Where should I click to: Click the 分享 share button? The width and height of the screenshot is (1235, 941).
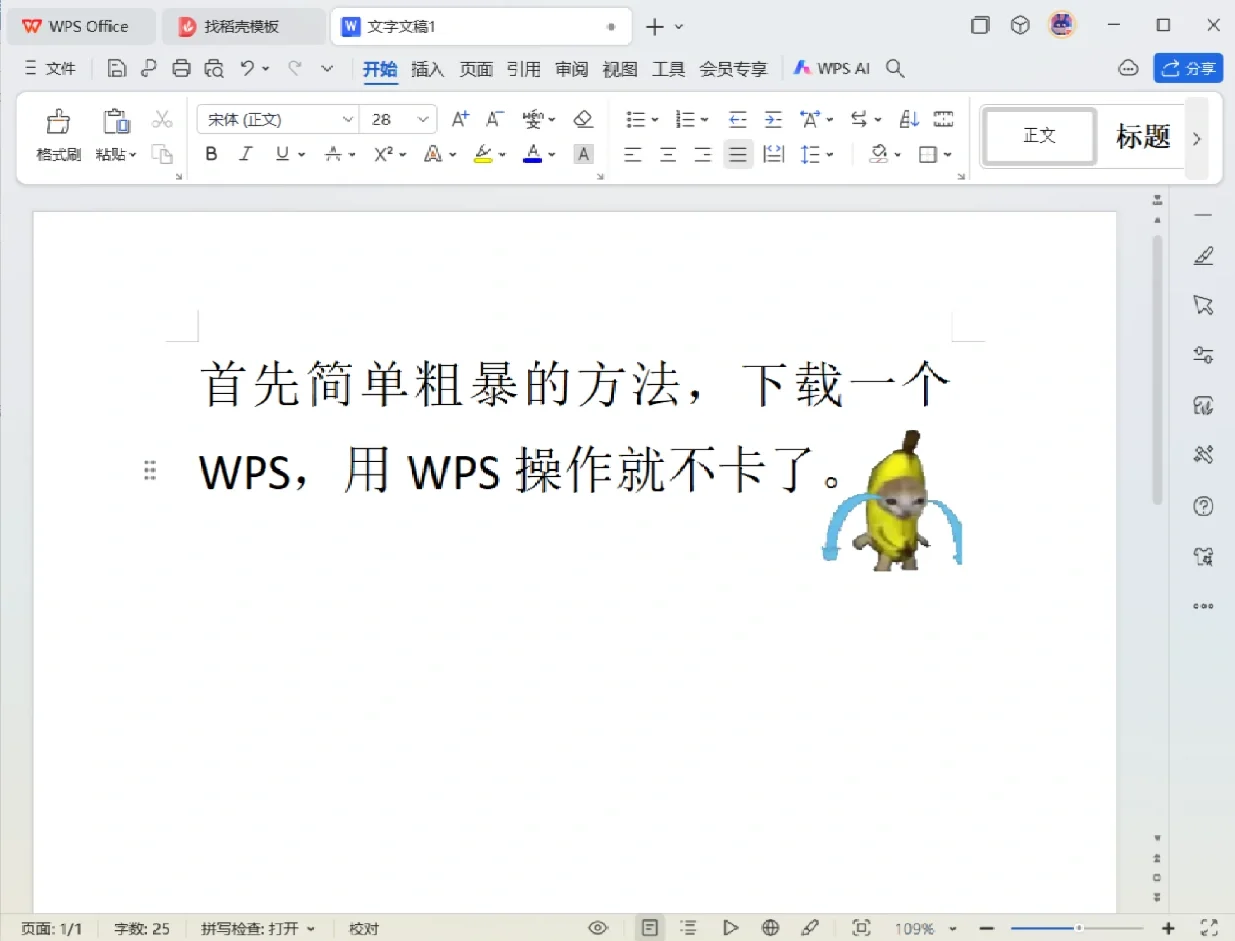[x=1188, y=68]
